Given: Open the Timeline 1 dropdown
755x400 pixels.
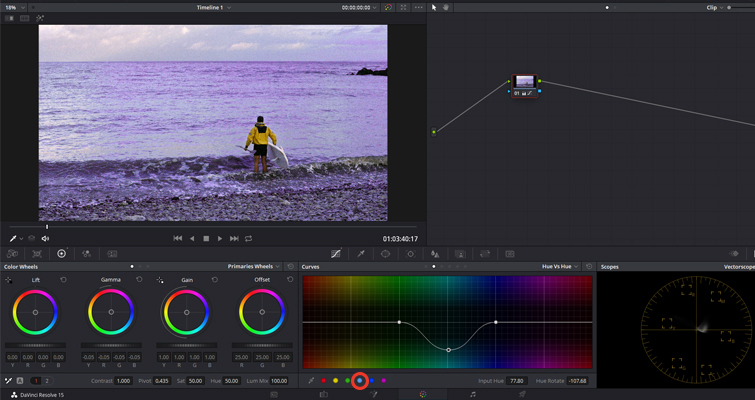Looking at the screenshot, I should point(214,8).
